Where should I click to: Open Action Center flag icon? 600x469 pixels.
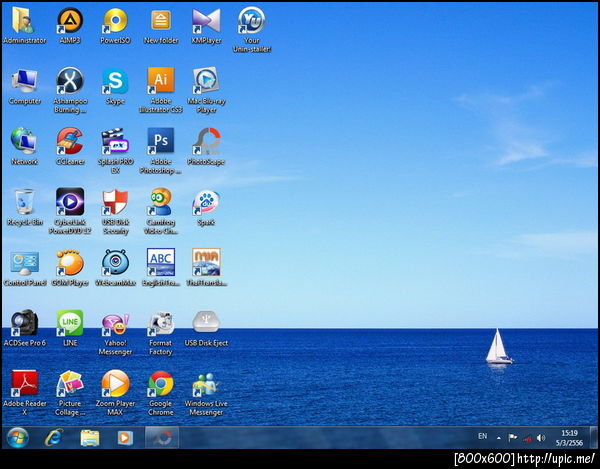pyautogui.click(x=513, y=438)
